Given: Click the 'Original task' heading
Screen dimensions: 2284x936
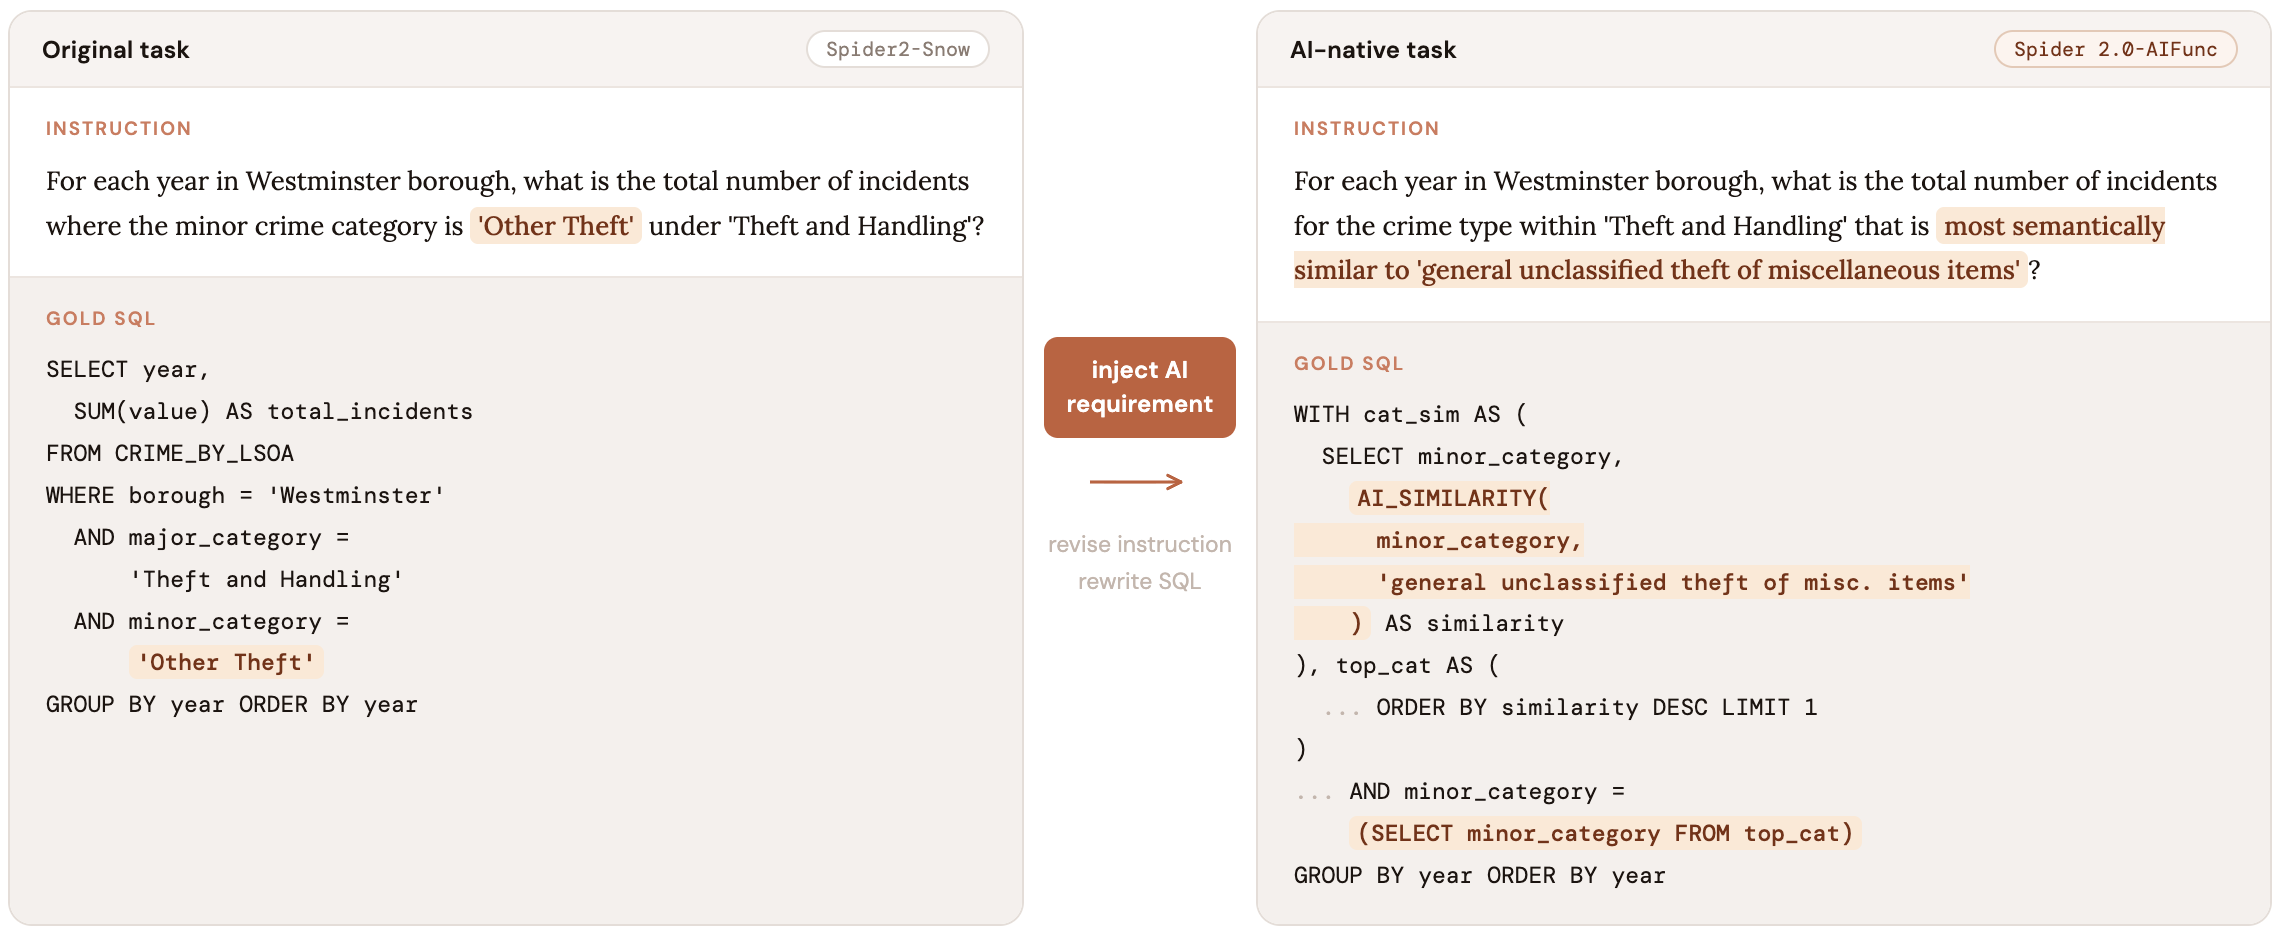Looking at the screenshot, I should [116, 50].
